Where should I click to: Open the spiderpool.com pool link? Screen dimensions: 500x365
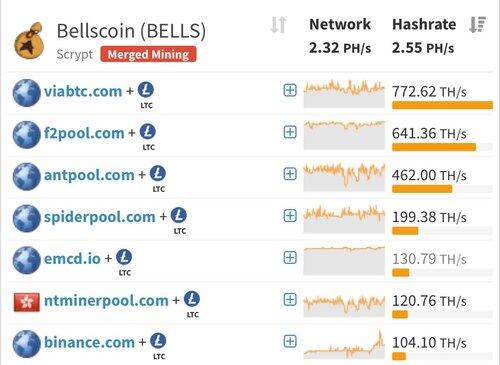(x=100, y=217)
